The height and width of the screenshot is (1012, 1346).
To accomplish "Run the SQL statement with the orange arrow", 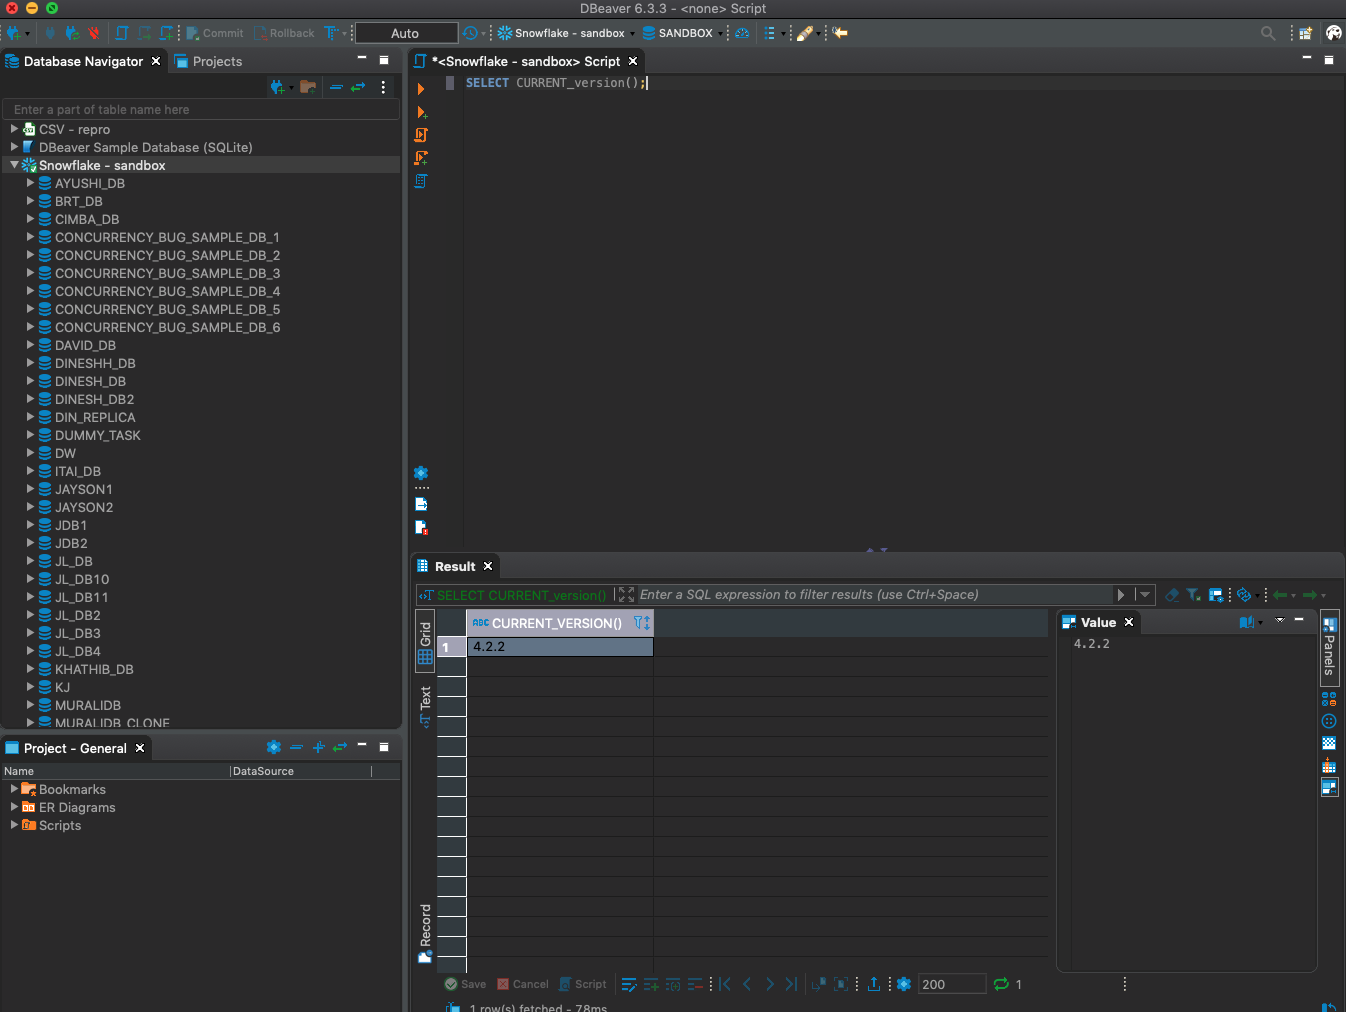I will [421, 89].
